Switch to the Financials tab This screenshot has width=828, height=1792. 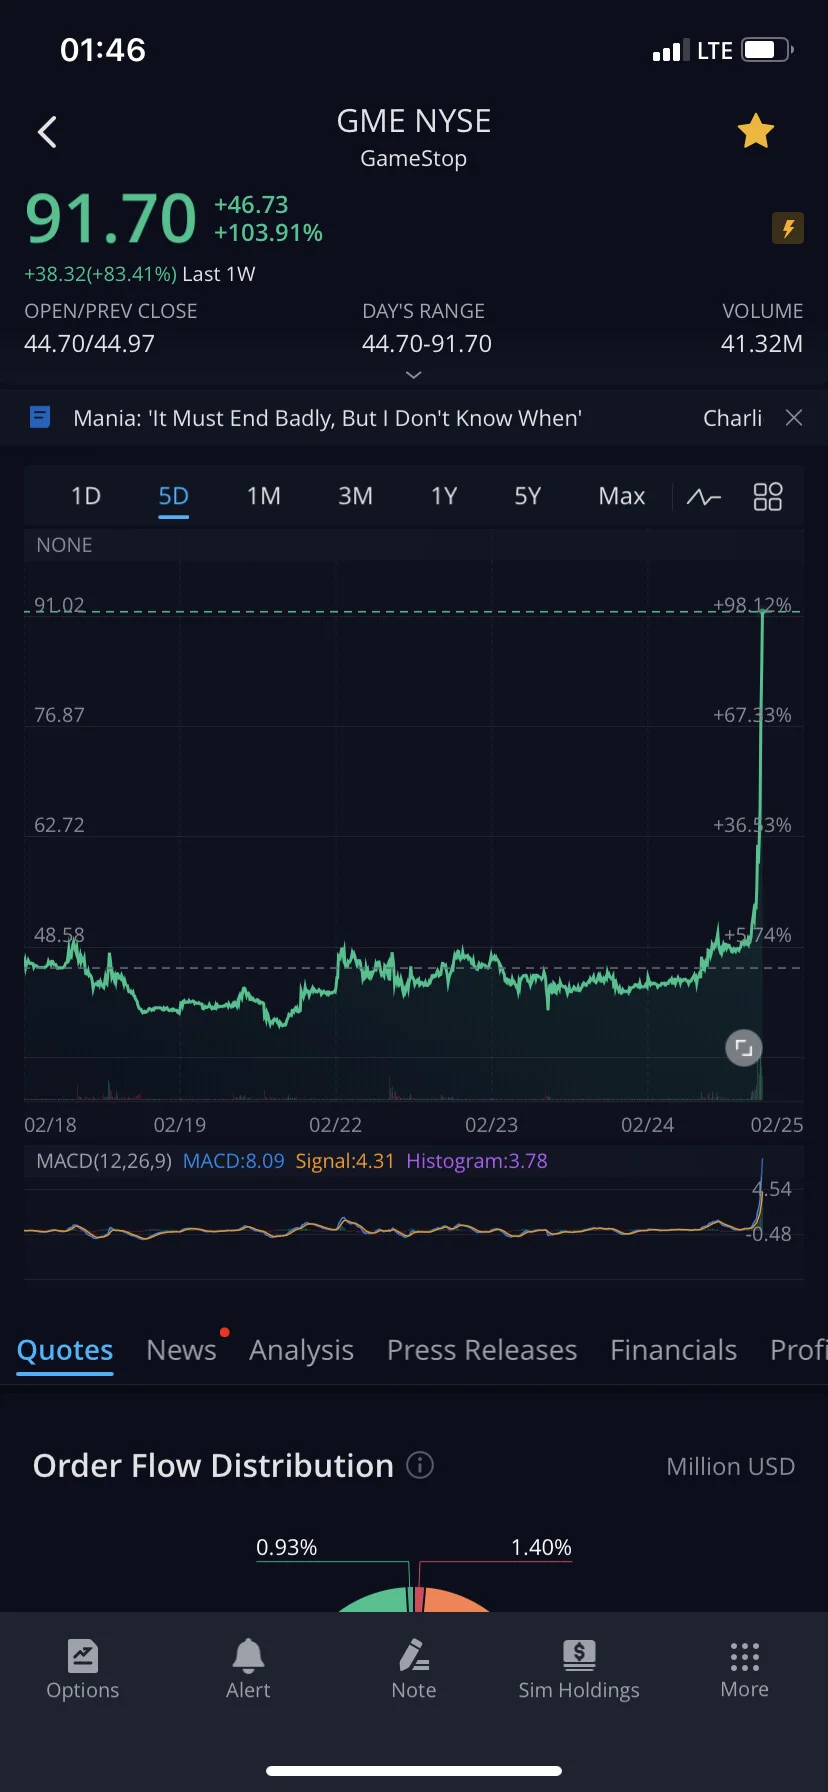click(x=673, y=1350)
